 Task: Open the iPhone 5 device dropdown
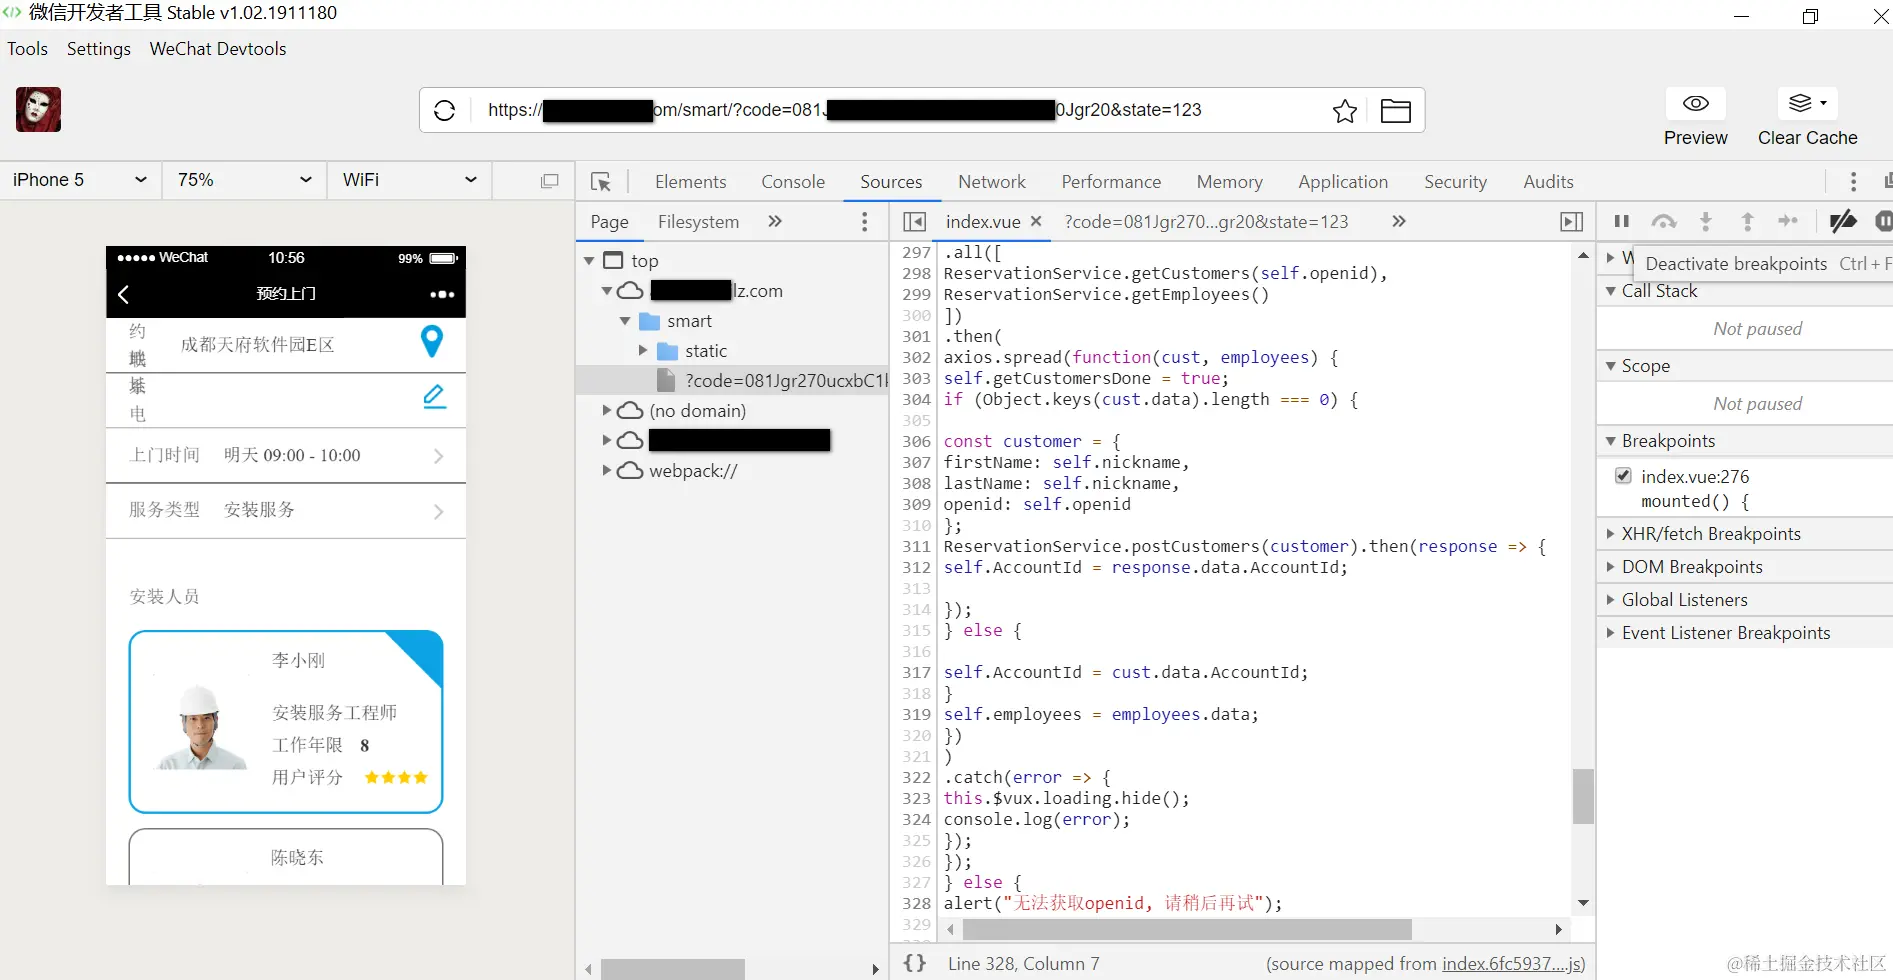tap(81, 180)
